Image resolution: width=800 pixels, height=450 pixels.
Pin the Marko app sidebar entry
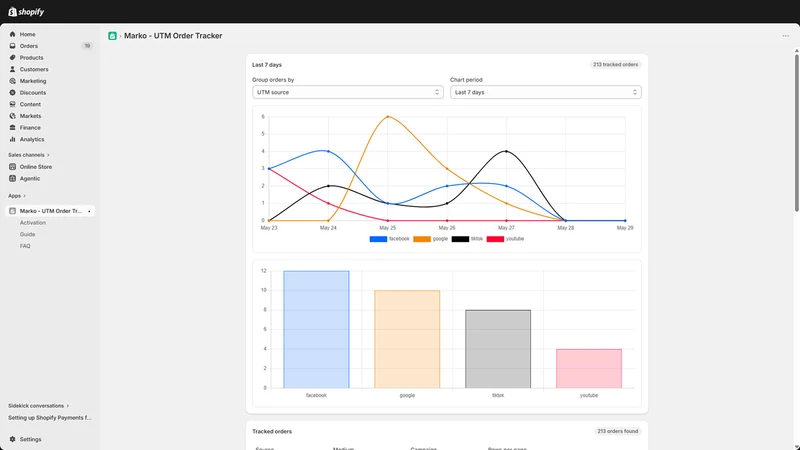(x=89, y=211)
